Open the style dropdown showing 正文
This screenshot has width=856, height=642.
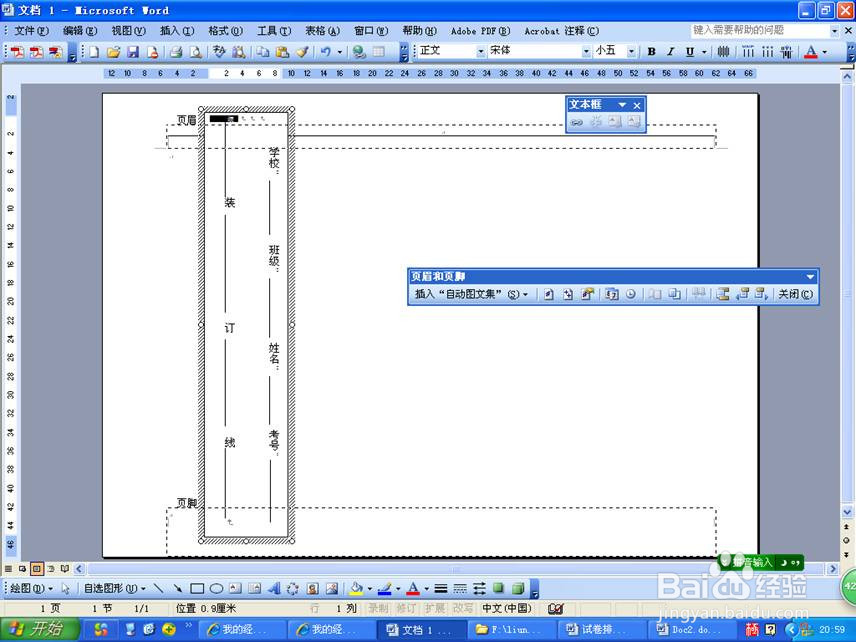[x=480, y=51]
